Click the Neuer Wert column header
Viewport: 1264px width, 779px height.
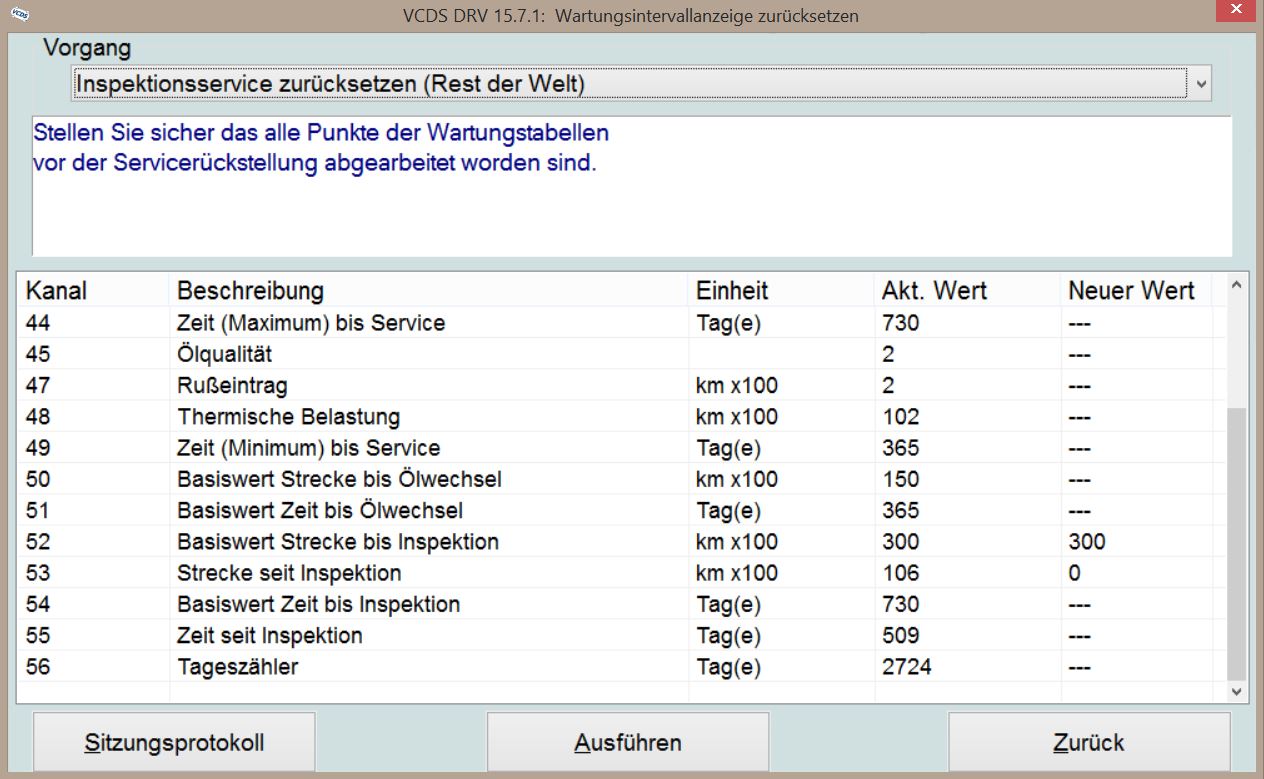[1136, 291]
